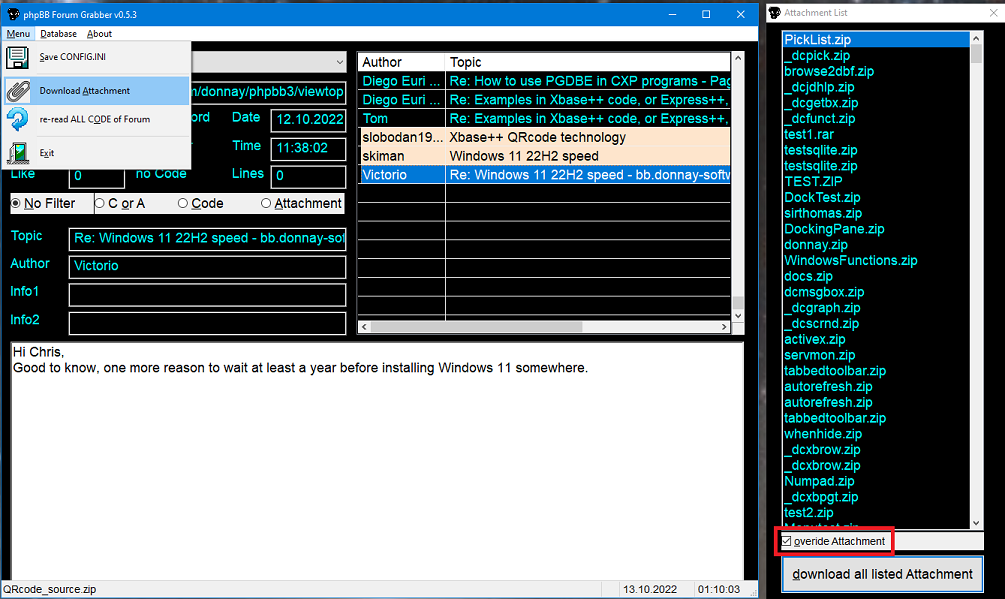Click the topic table scroll-right arrow
Viewport: 1005px width, 599px height.
point(724,327)
